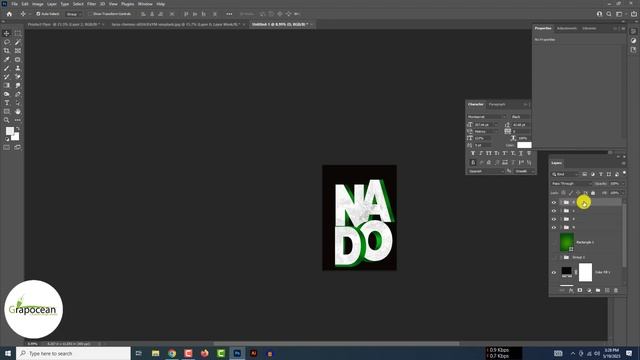The height and width of the screenshot is (360, 640).
Task: Open the Edit Toolbar three-dots button
Action: (18, 120)
